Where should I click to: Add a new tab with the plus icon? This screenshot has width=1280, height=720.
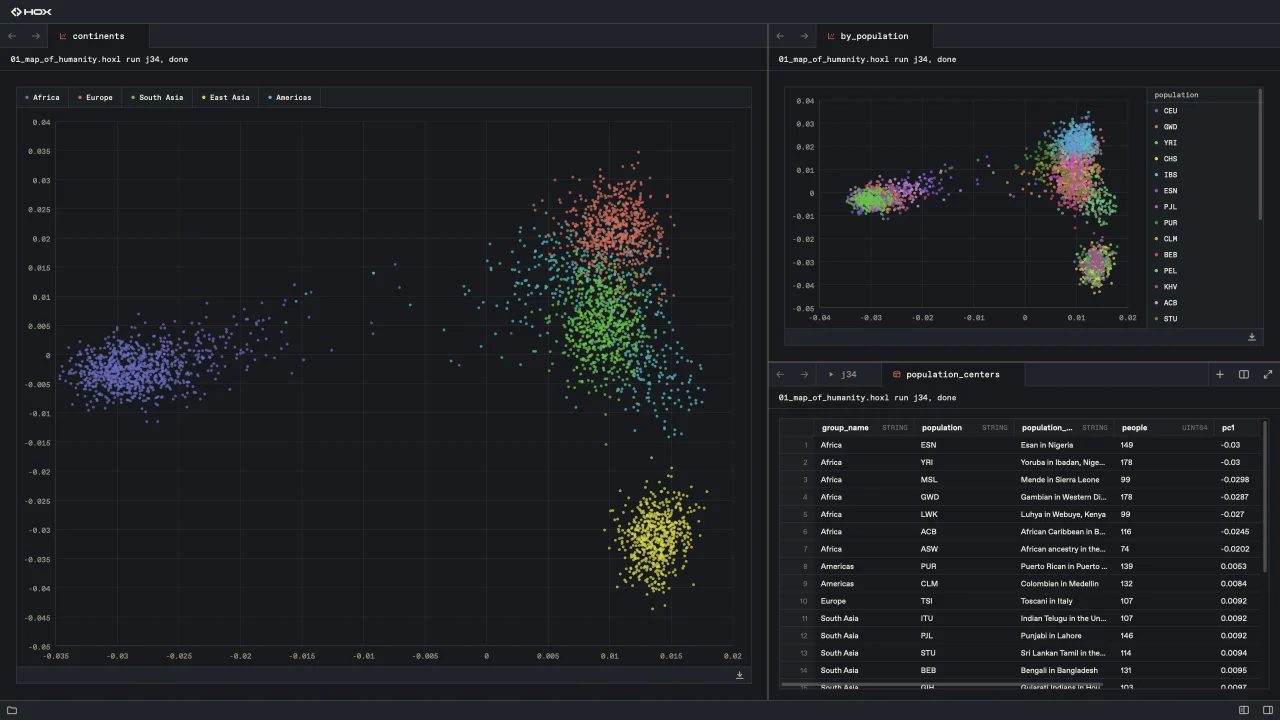click(1220, 374)
